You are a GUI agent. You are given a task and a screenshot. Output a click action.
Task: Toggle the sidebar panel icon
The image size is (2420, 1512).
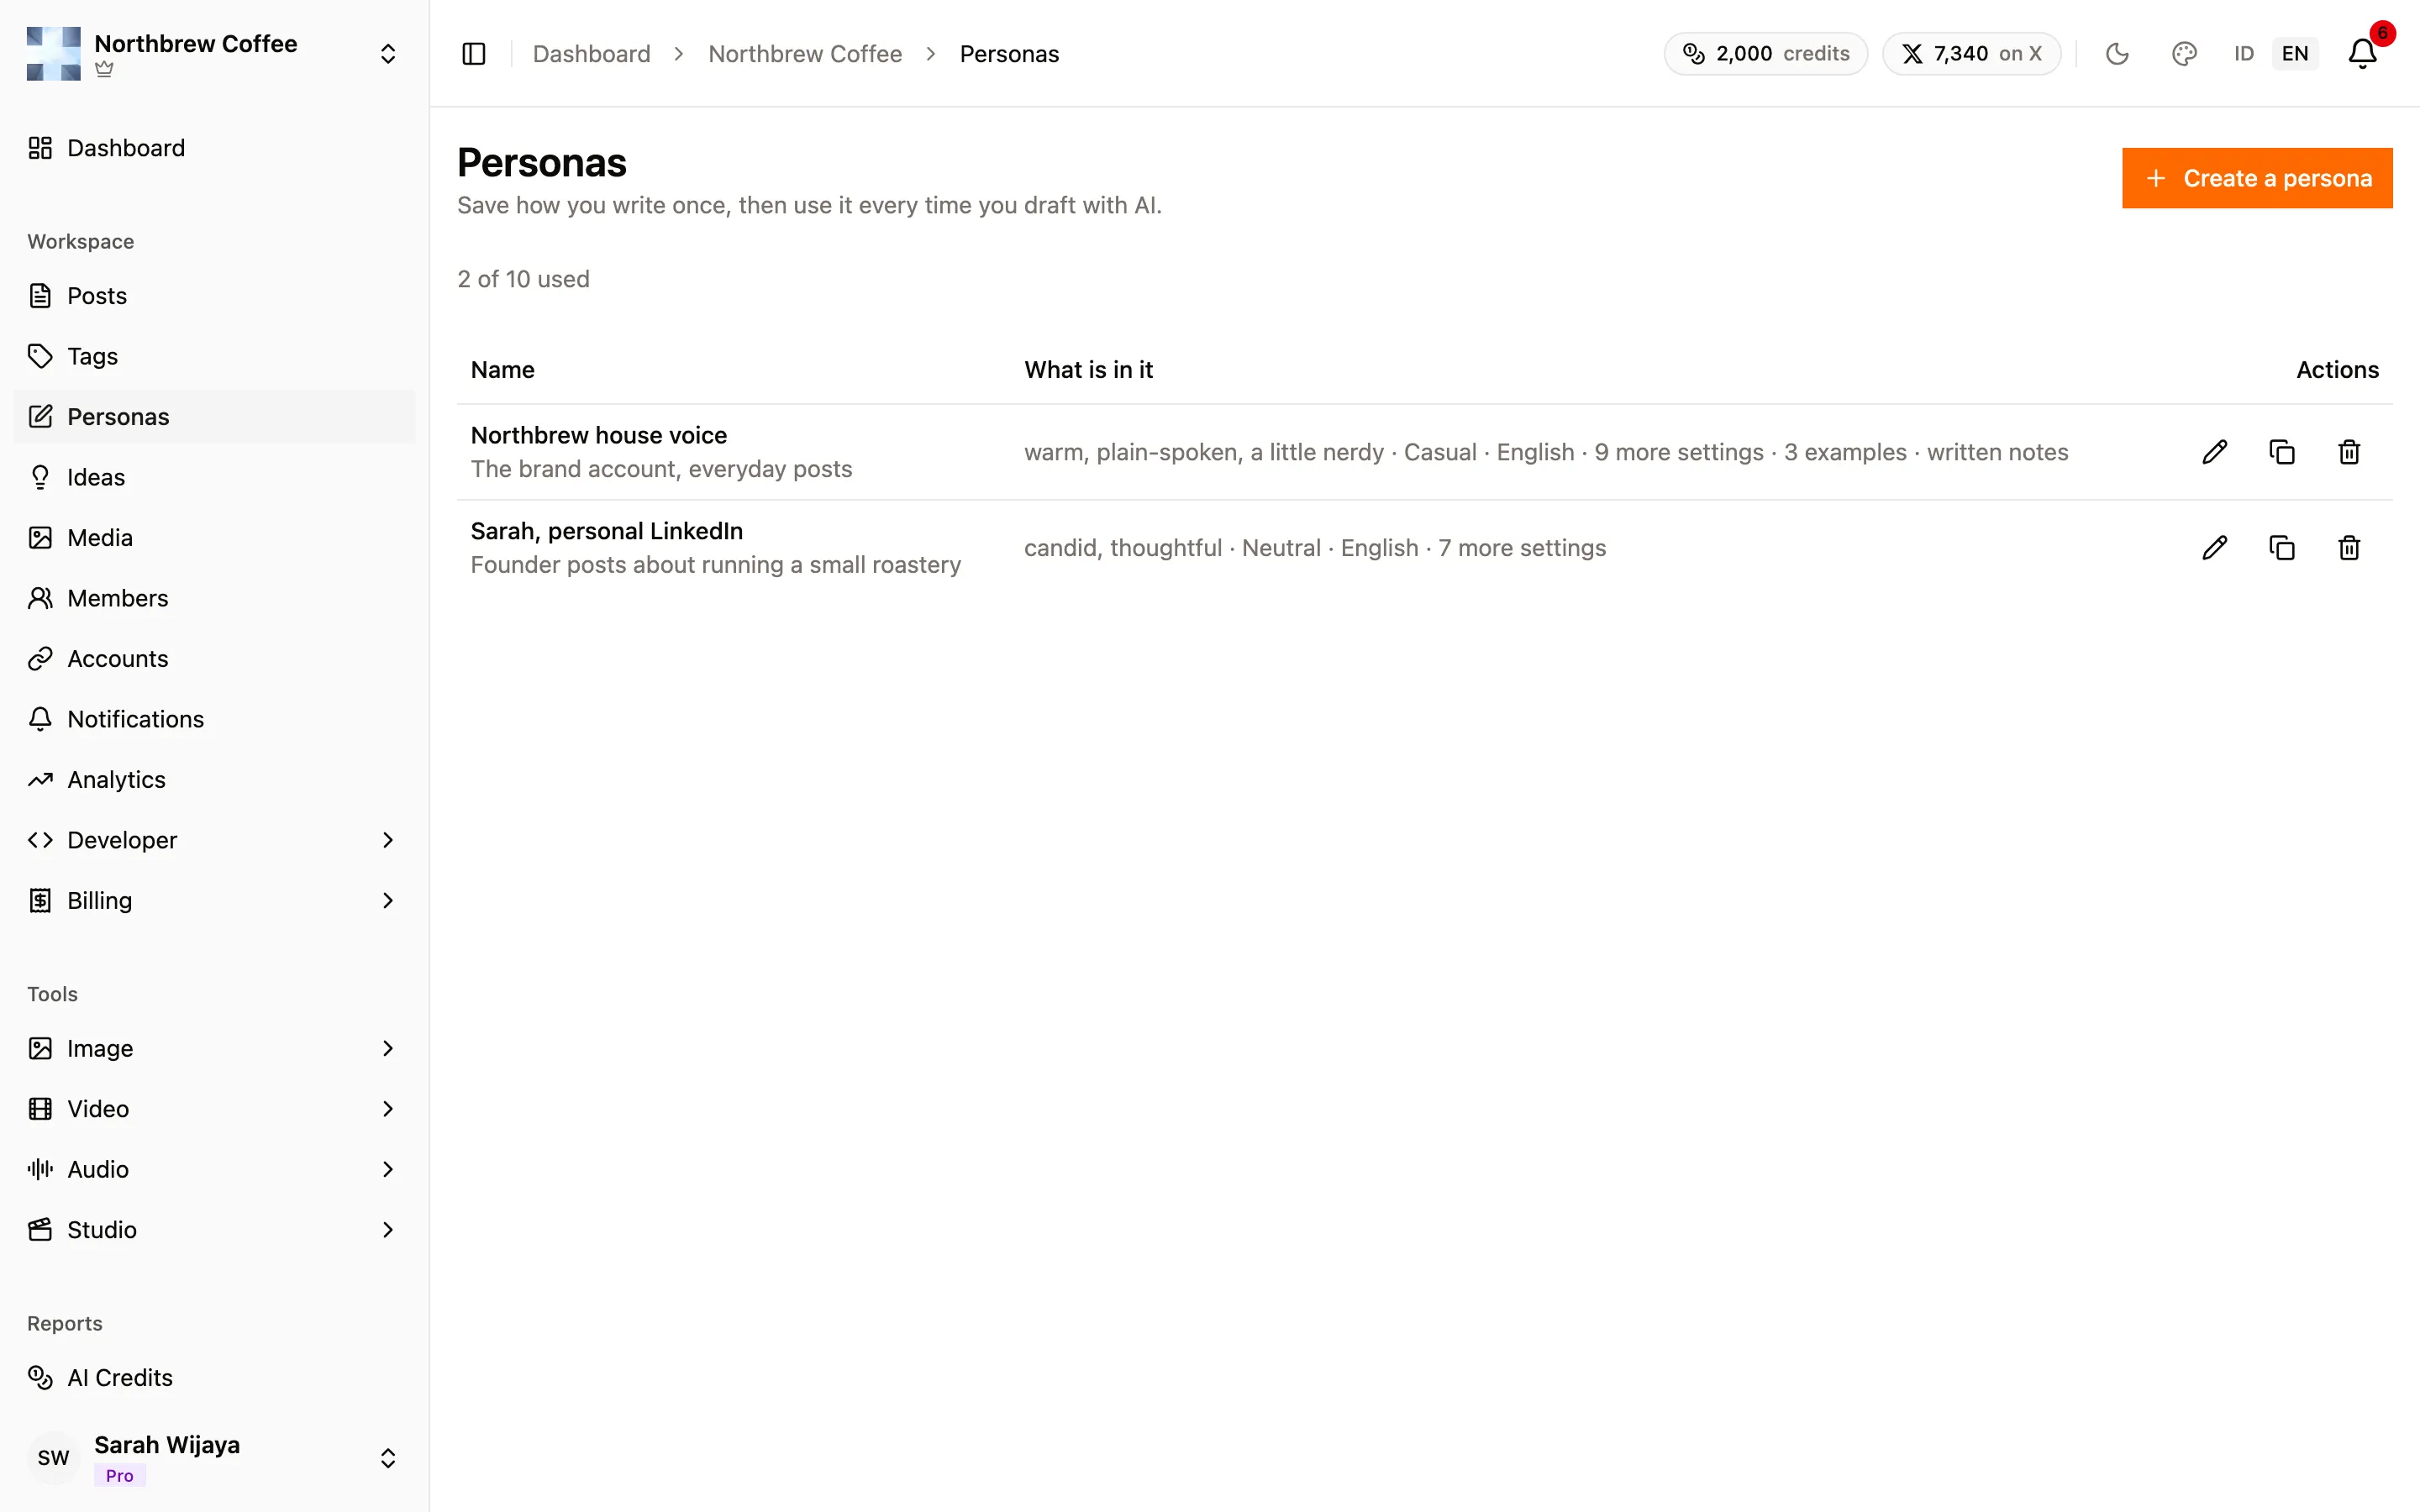pos(474,54)
